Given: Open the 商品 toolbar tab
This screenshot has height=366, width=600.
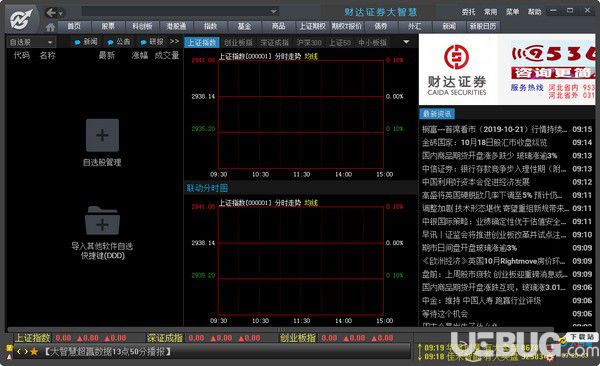Looking at the screenshot, I should coord(278,26).
